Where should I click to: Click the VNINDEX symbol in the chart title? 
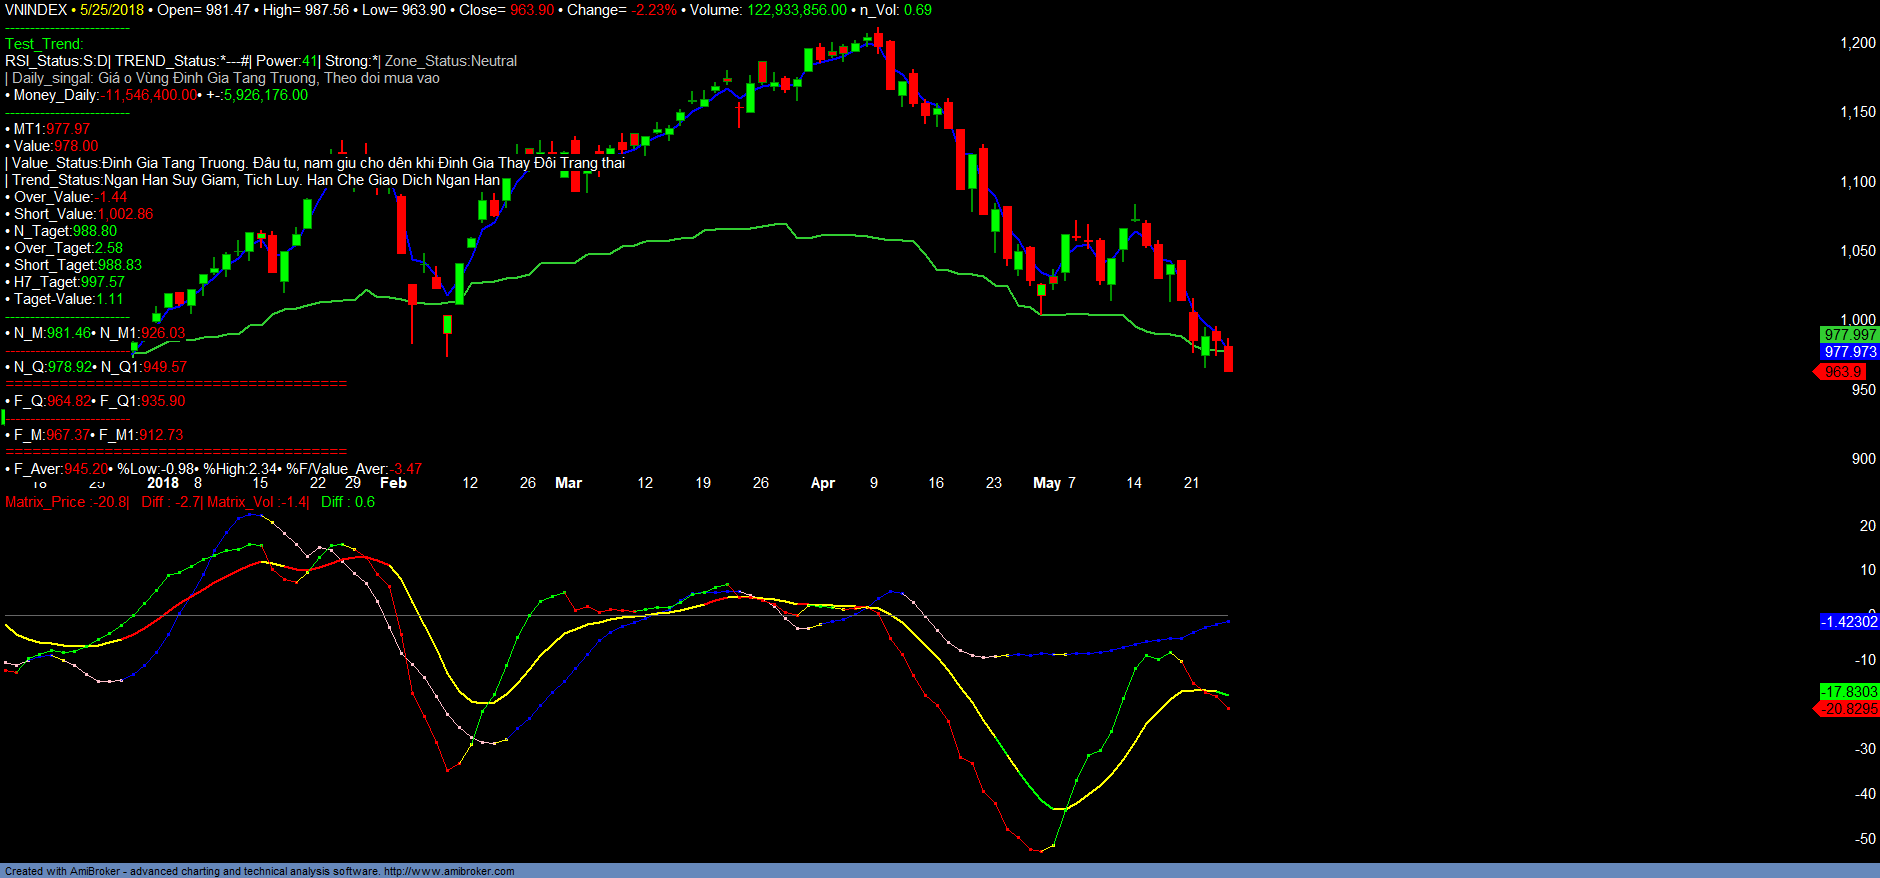click(36, 10)
